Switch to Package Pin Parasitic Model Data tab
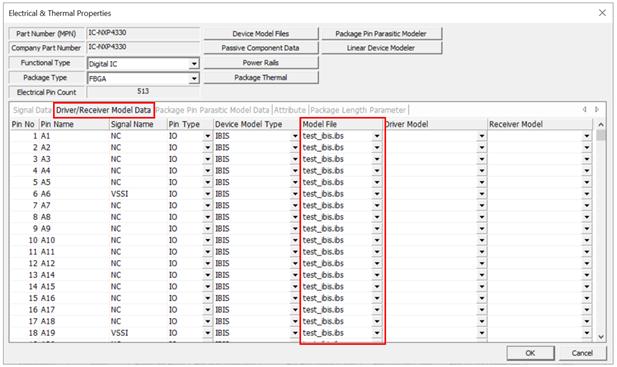The width and height of the screenshot is (617, 367). pyautogui.click(x=212, y=110)
